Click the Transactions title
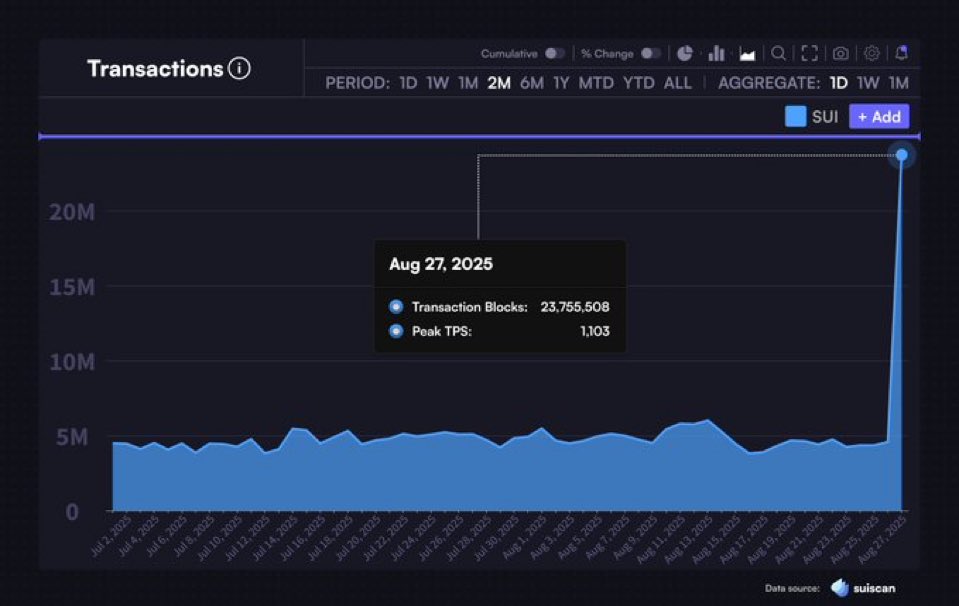 [x=155, y=68]
